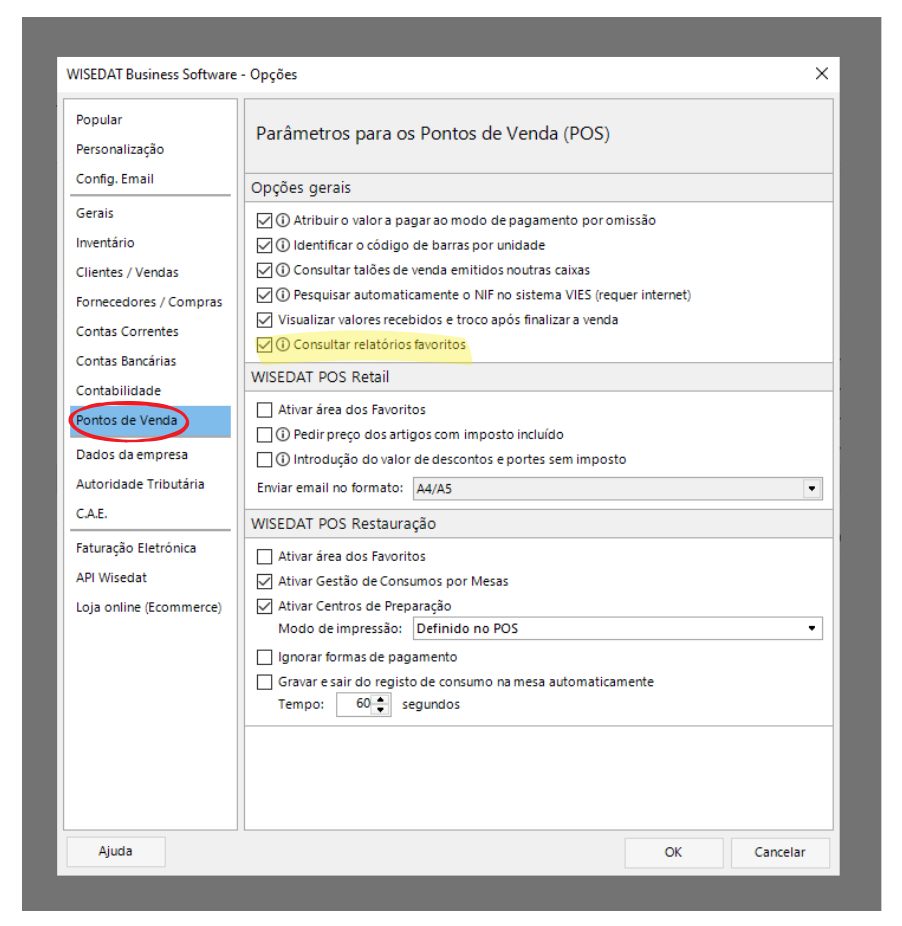Image resolution: width=902 pixels, height=926 pixels.
Task: Increase Tempo seconds with up arrow
Action: pyautogui.click(x=380, y=699)
